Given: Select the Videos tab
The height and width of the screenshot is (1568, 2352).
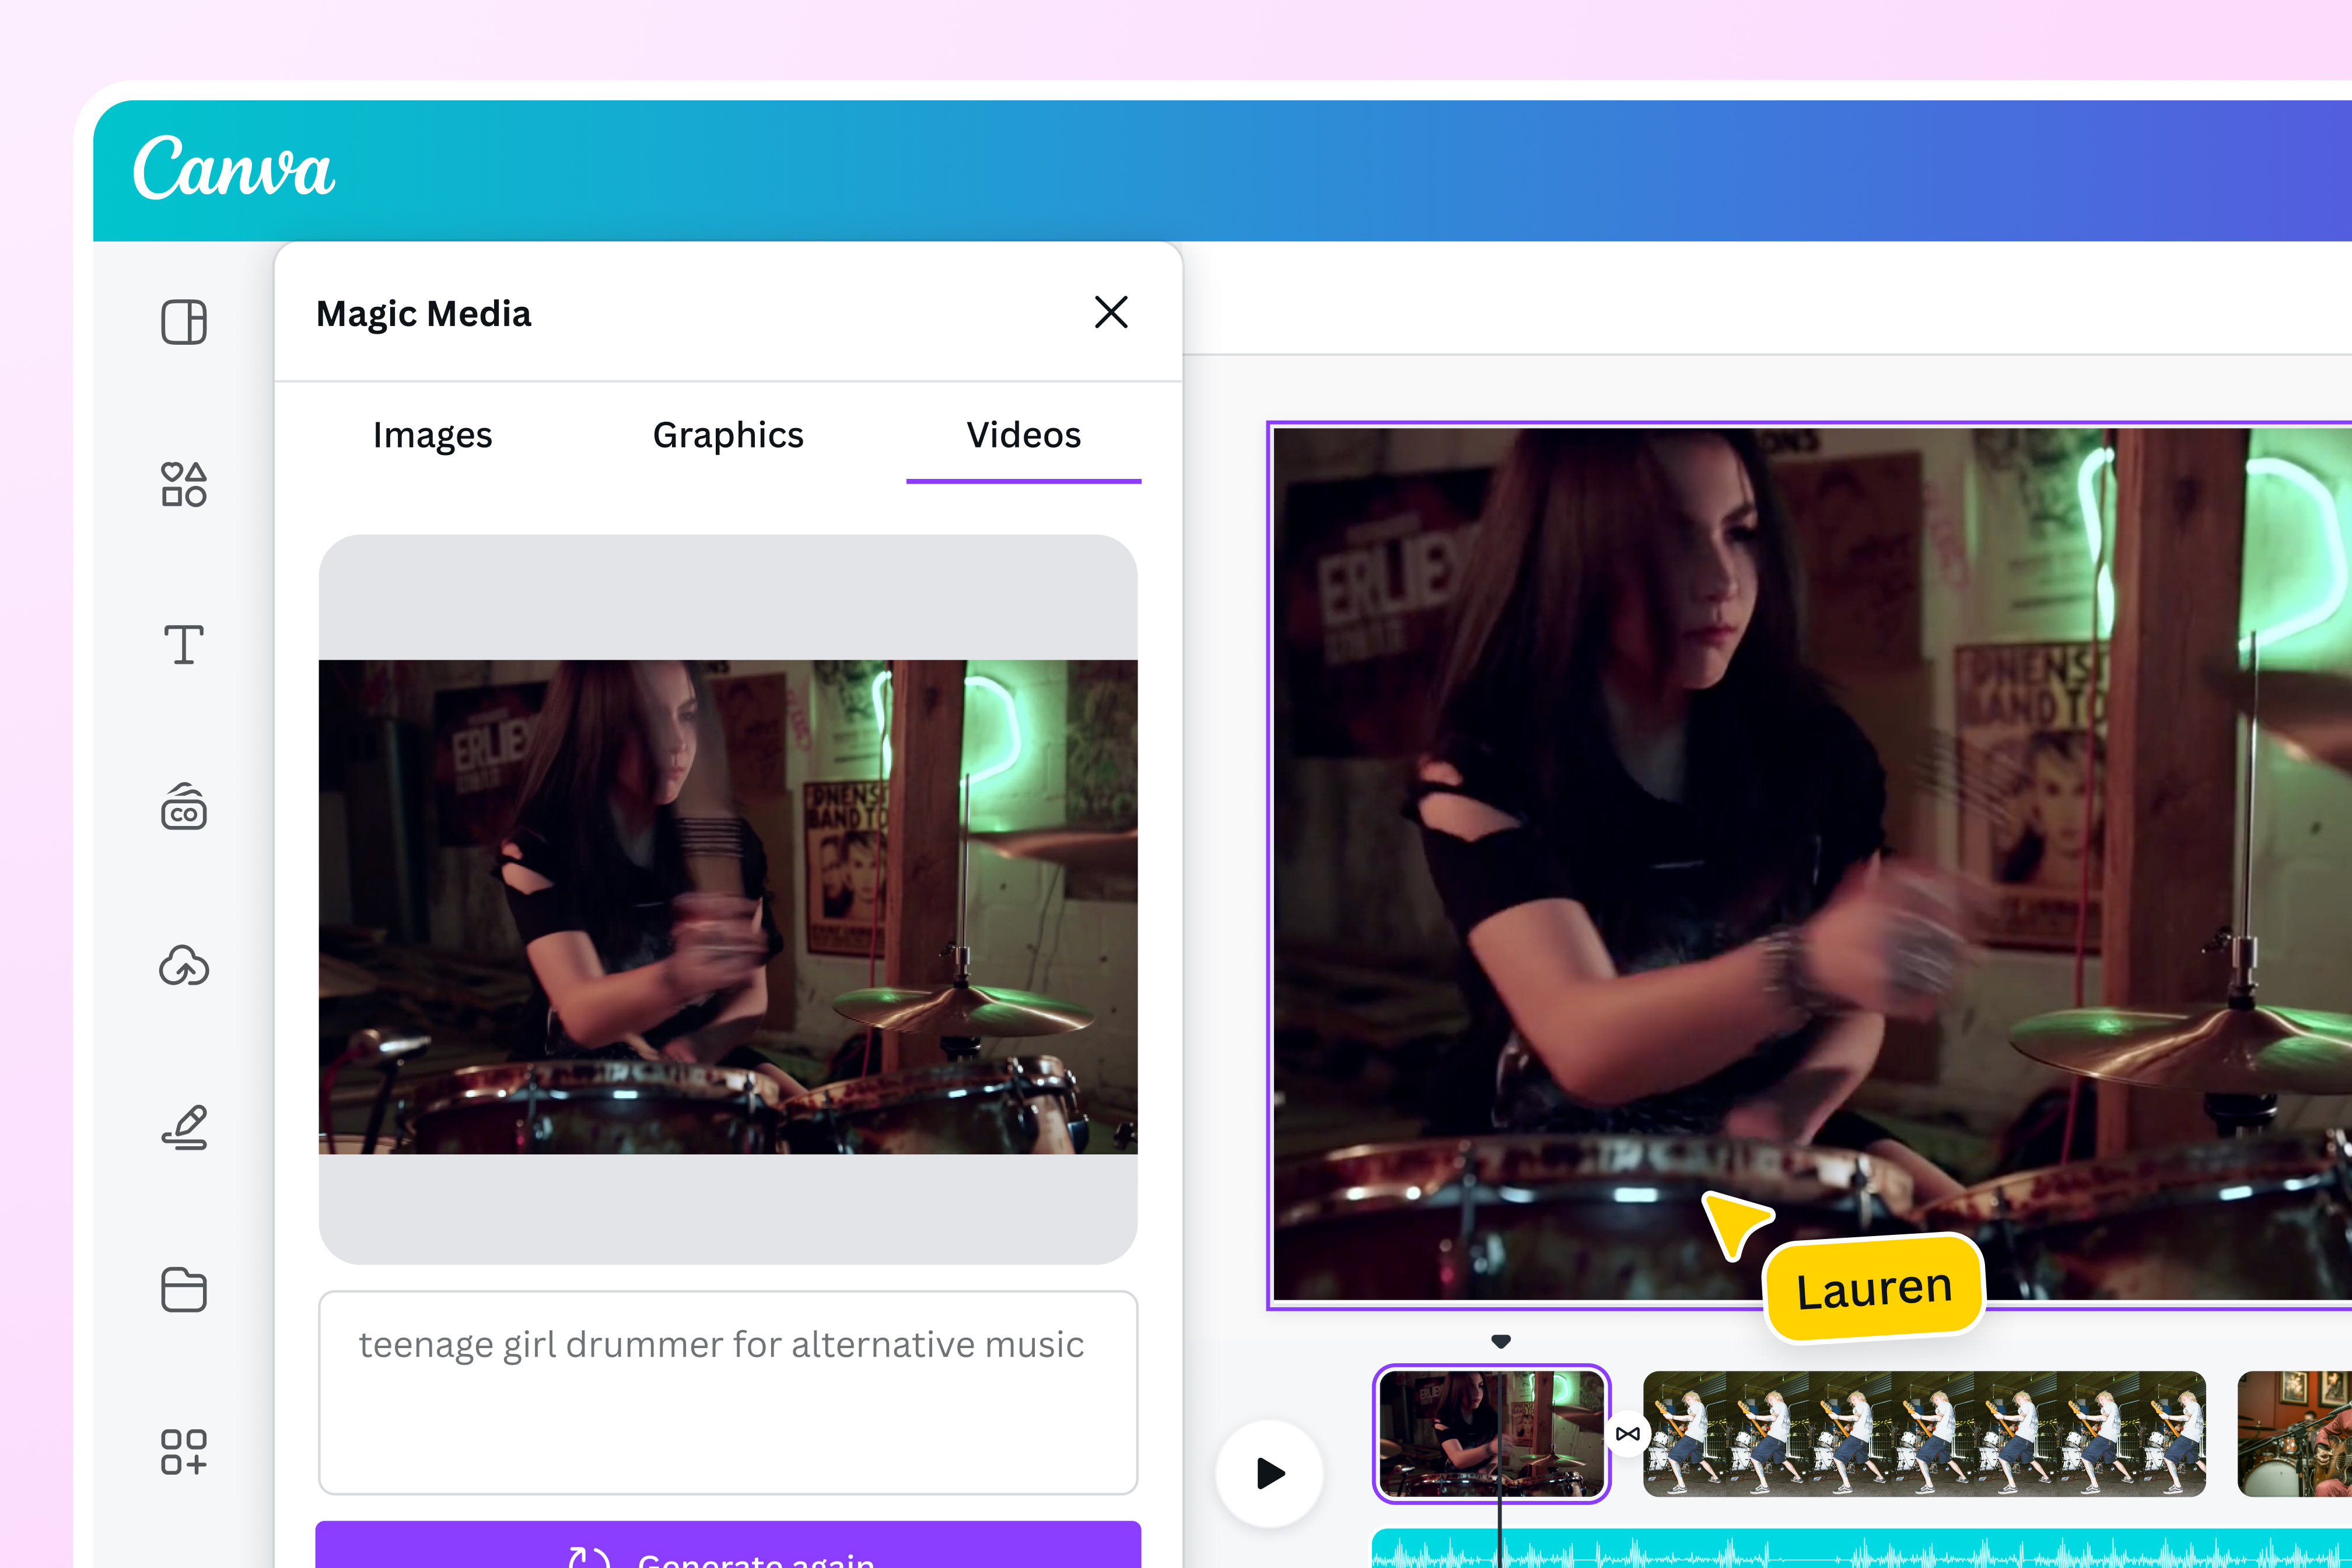Looking at the screenshot, I should [1024, 436].
